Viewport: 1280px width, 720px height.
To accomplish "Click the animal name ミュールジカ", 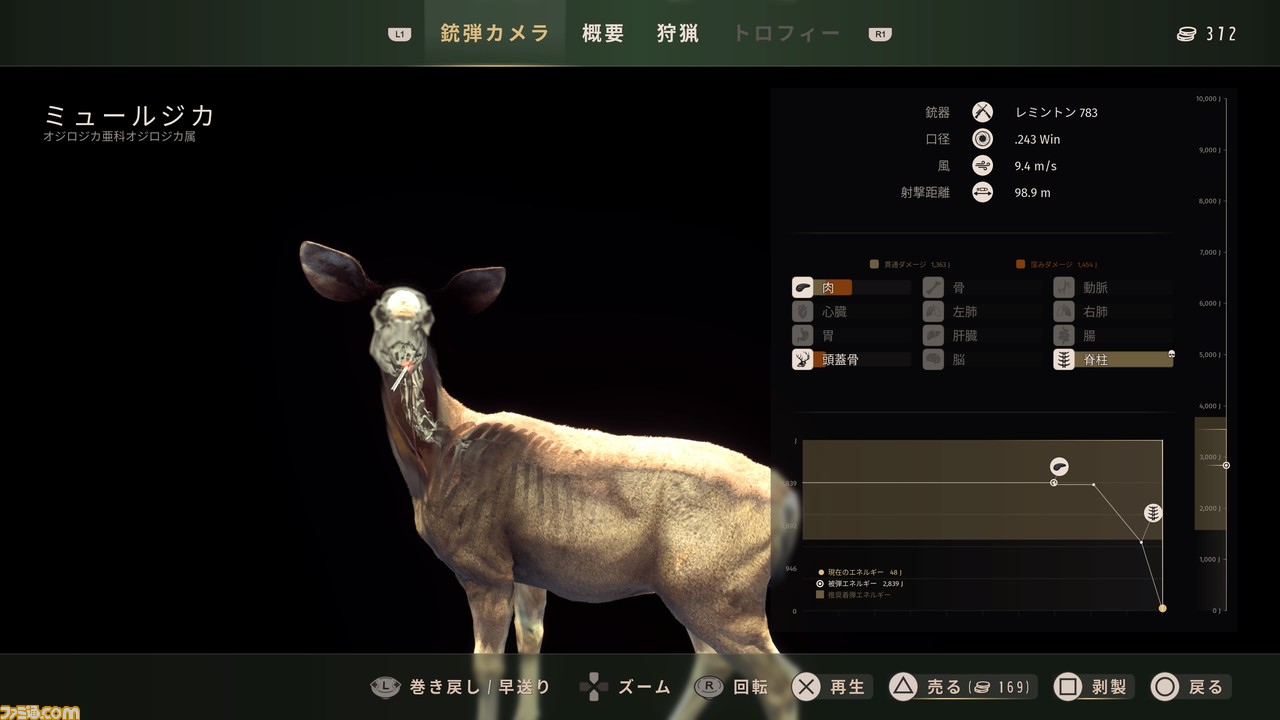I will [x=130, y=115].
